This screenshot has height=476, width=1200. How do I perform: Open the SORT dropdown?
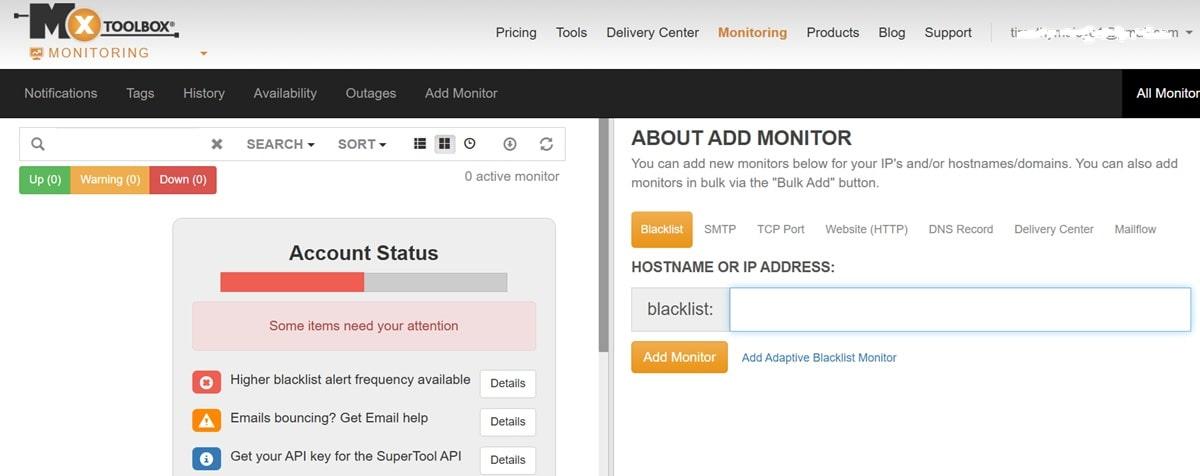(x=362, y=144)
